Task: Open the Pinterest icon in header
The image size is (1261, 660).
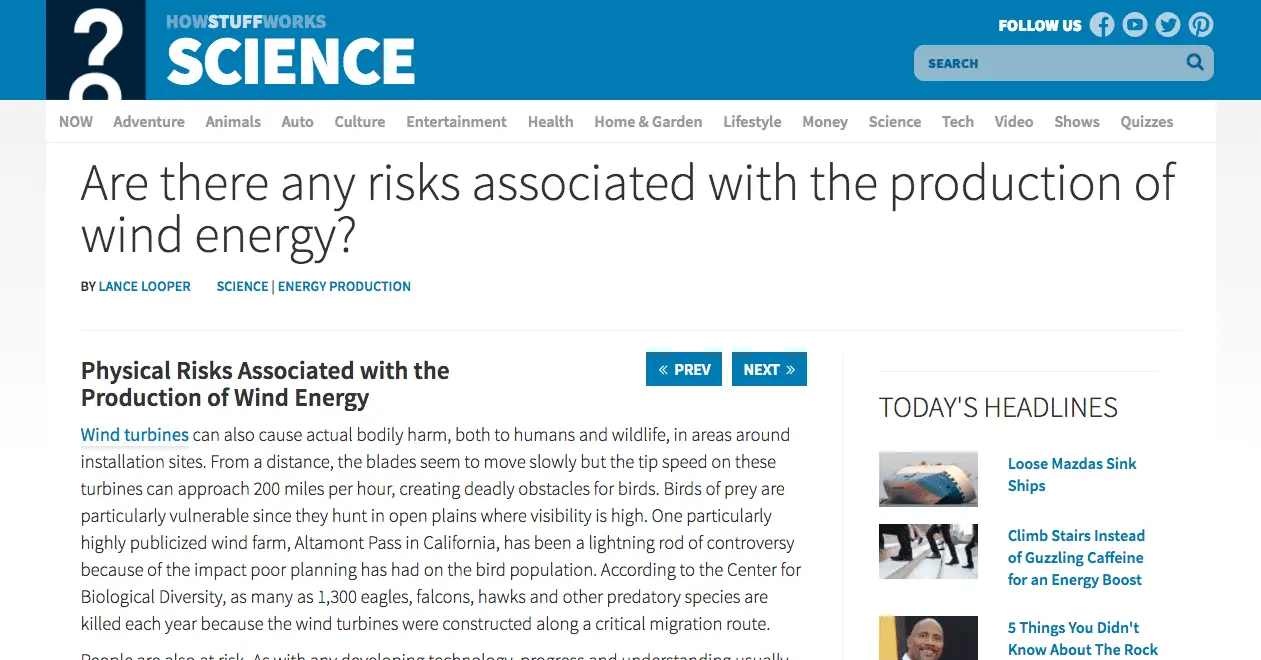Action: click(x=1200, y=25)
